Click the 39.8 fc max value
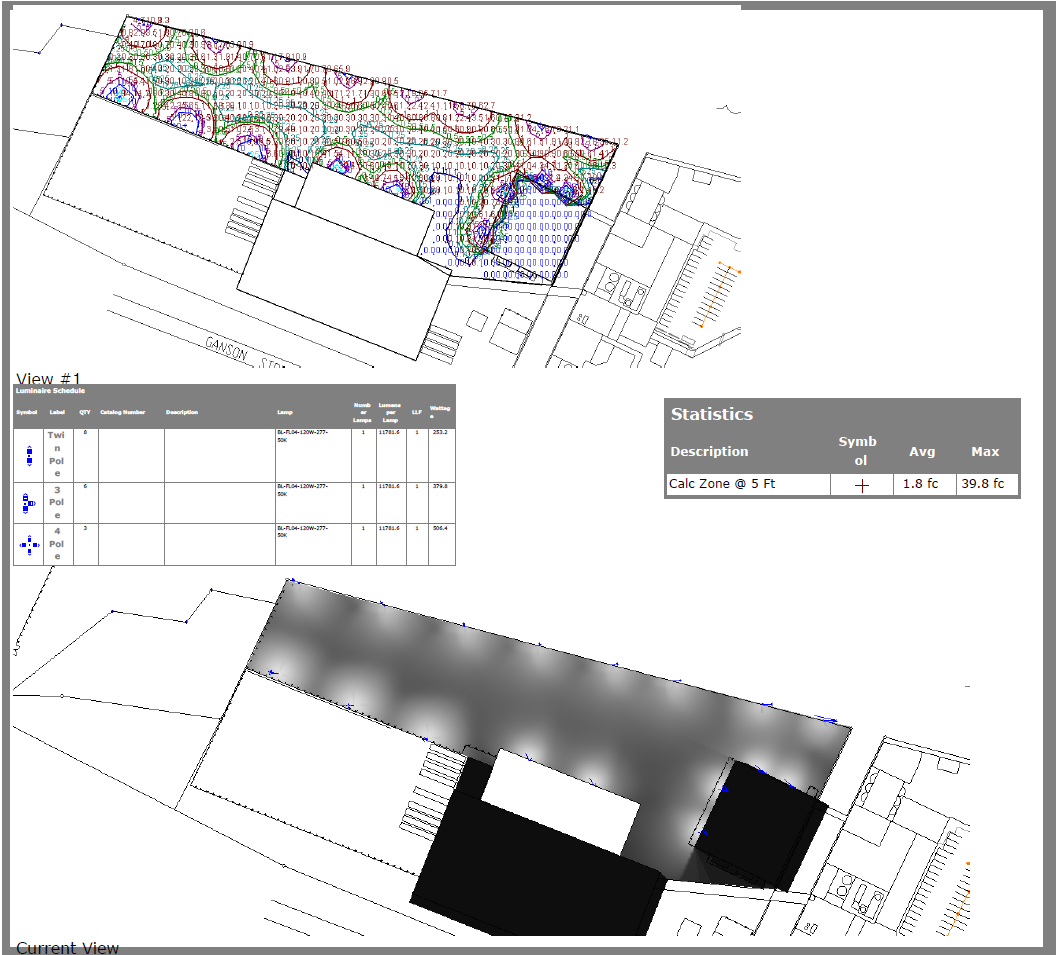 click(985, 485)
